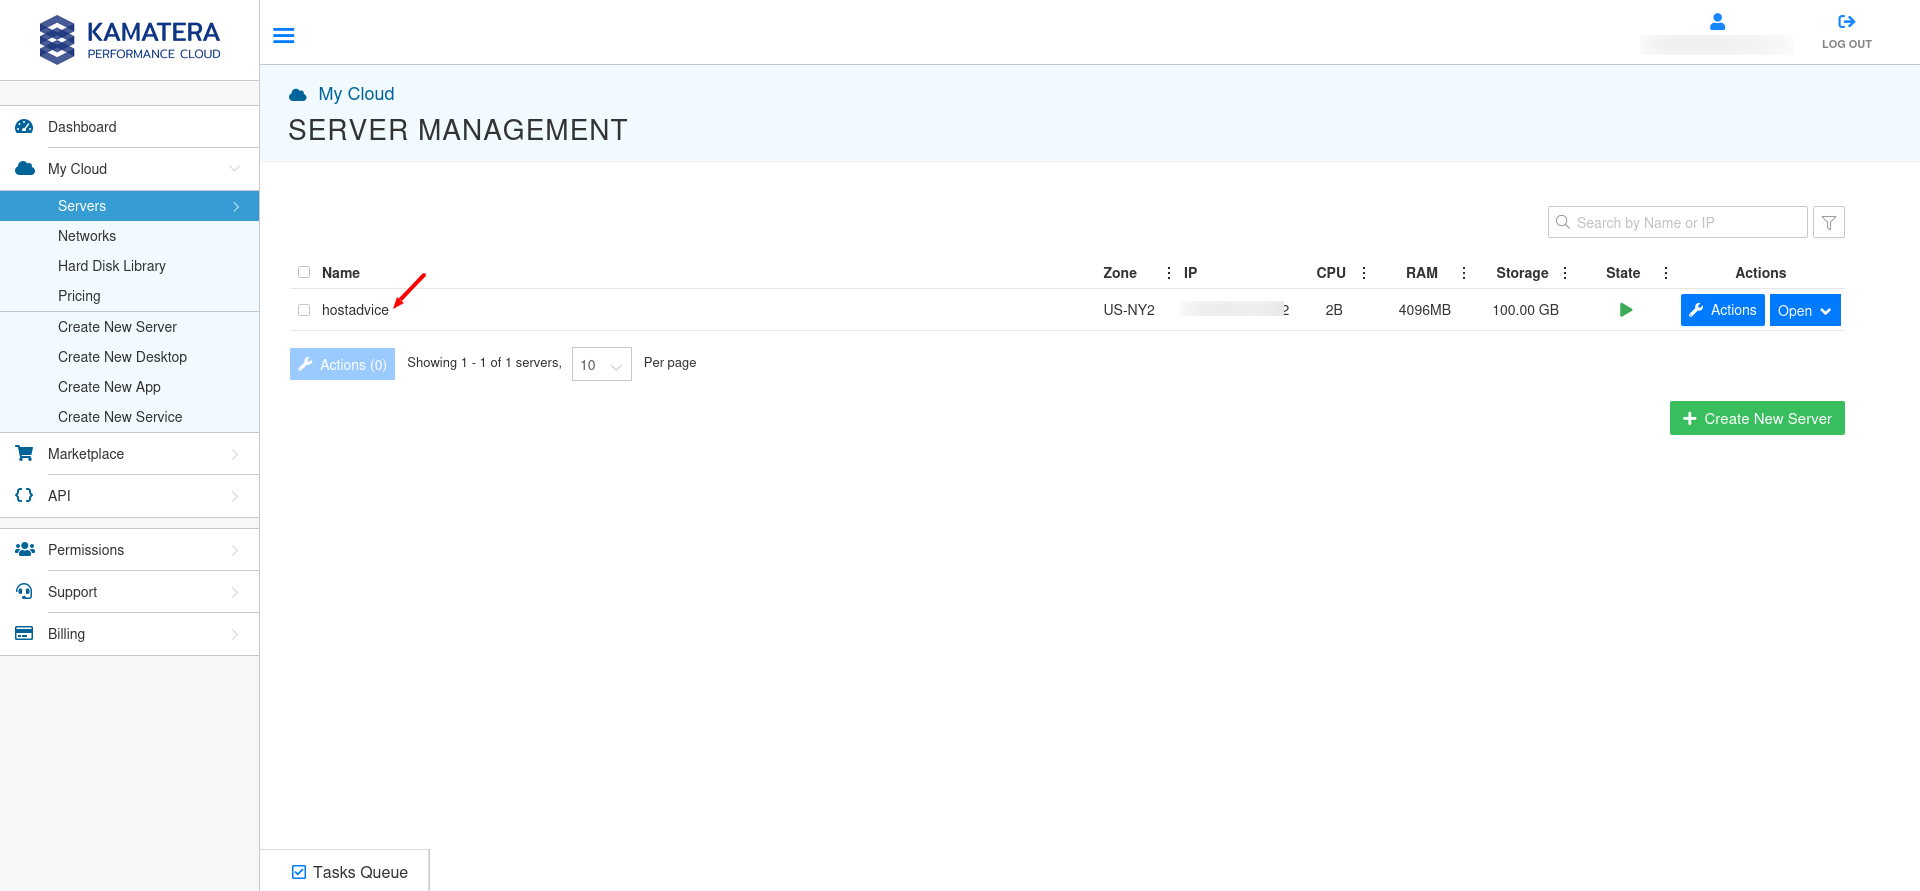
Task: Click the green running state icon
Action: pos(1626,310)
